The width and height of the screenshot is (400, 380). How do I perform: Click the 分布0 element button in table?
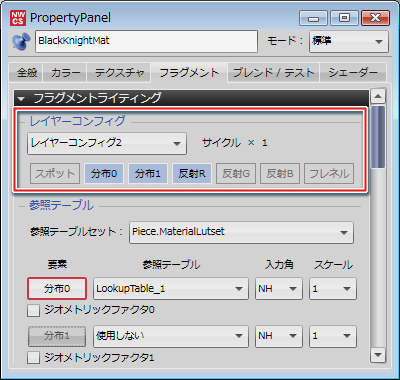point(57,288)
